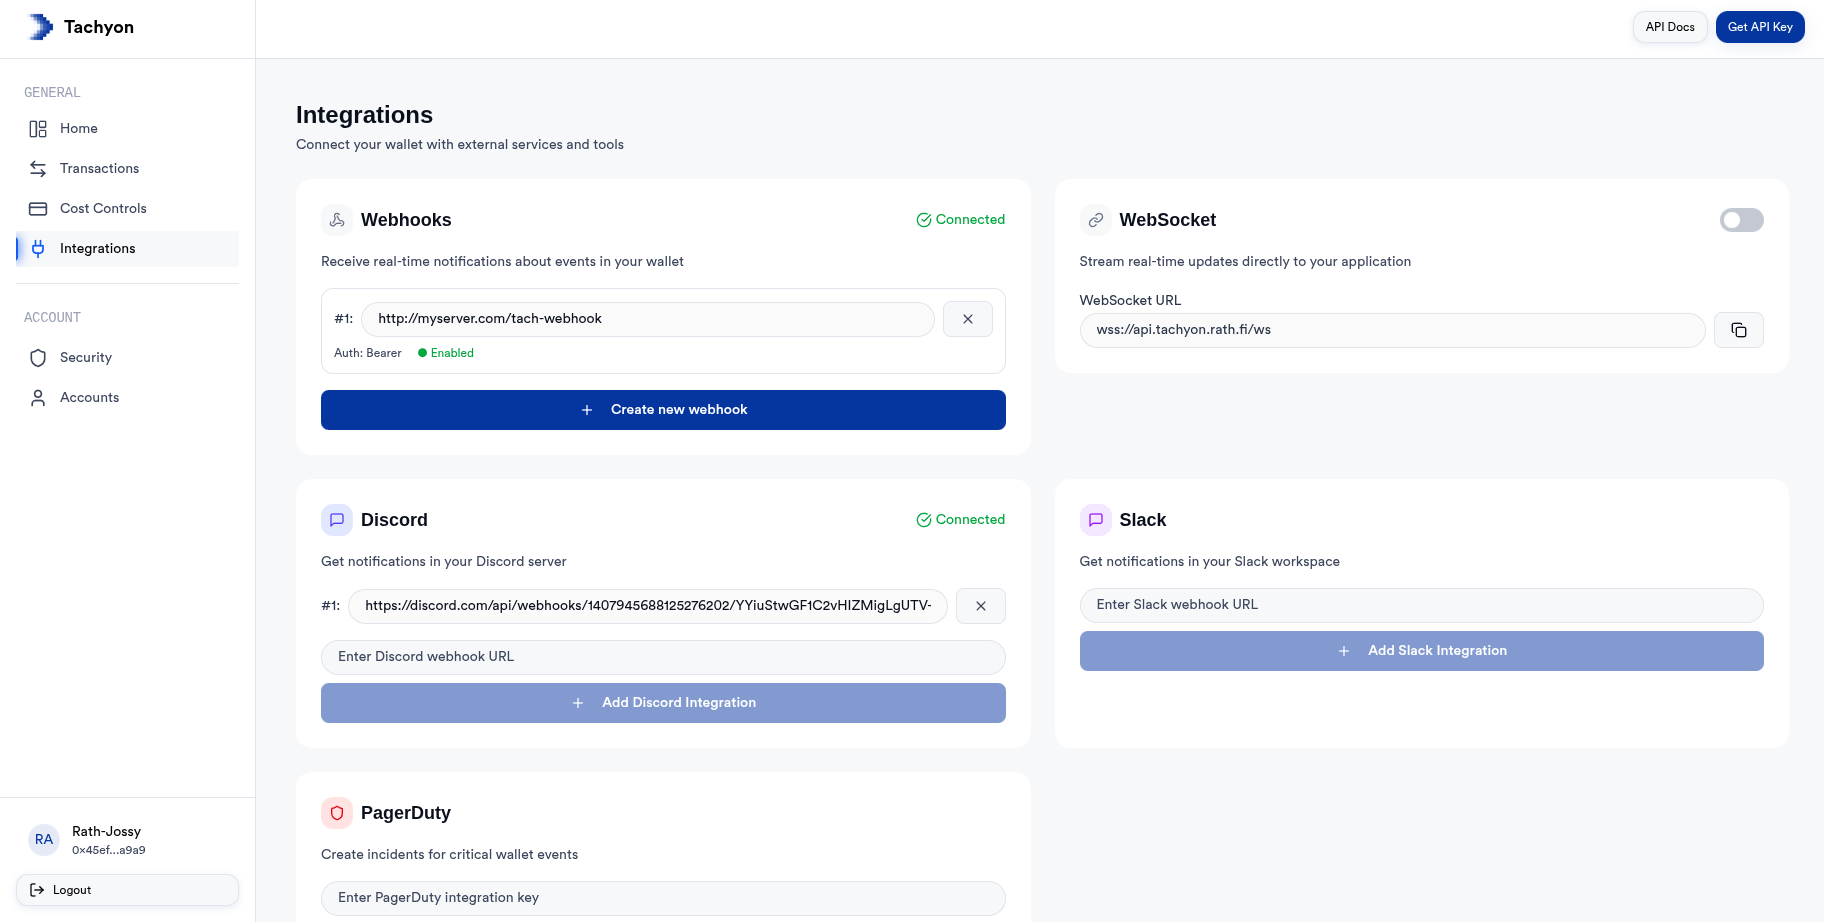Click the Security shield icon

[37, 357]
